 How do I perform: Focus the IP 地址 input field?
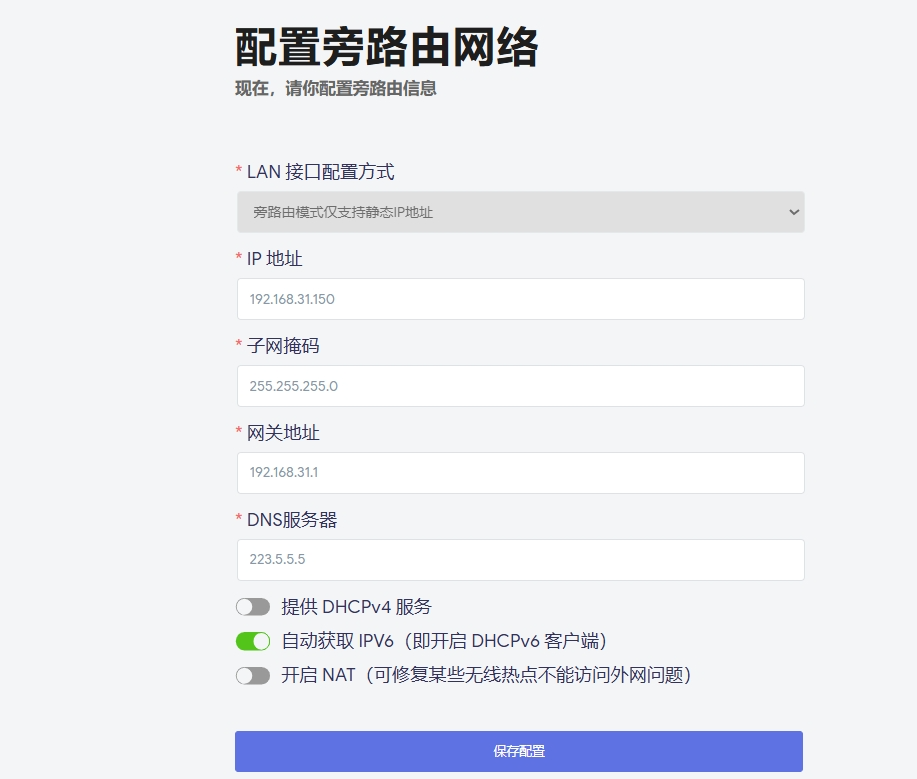[520, 299]
